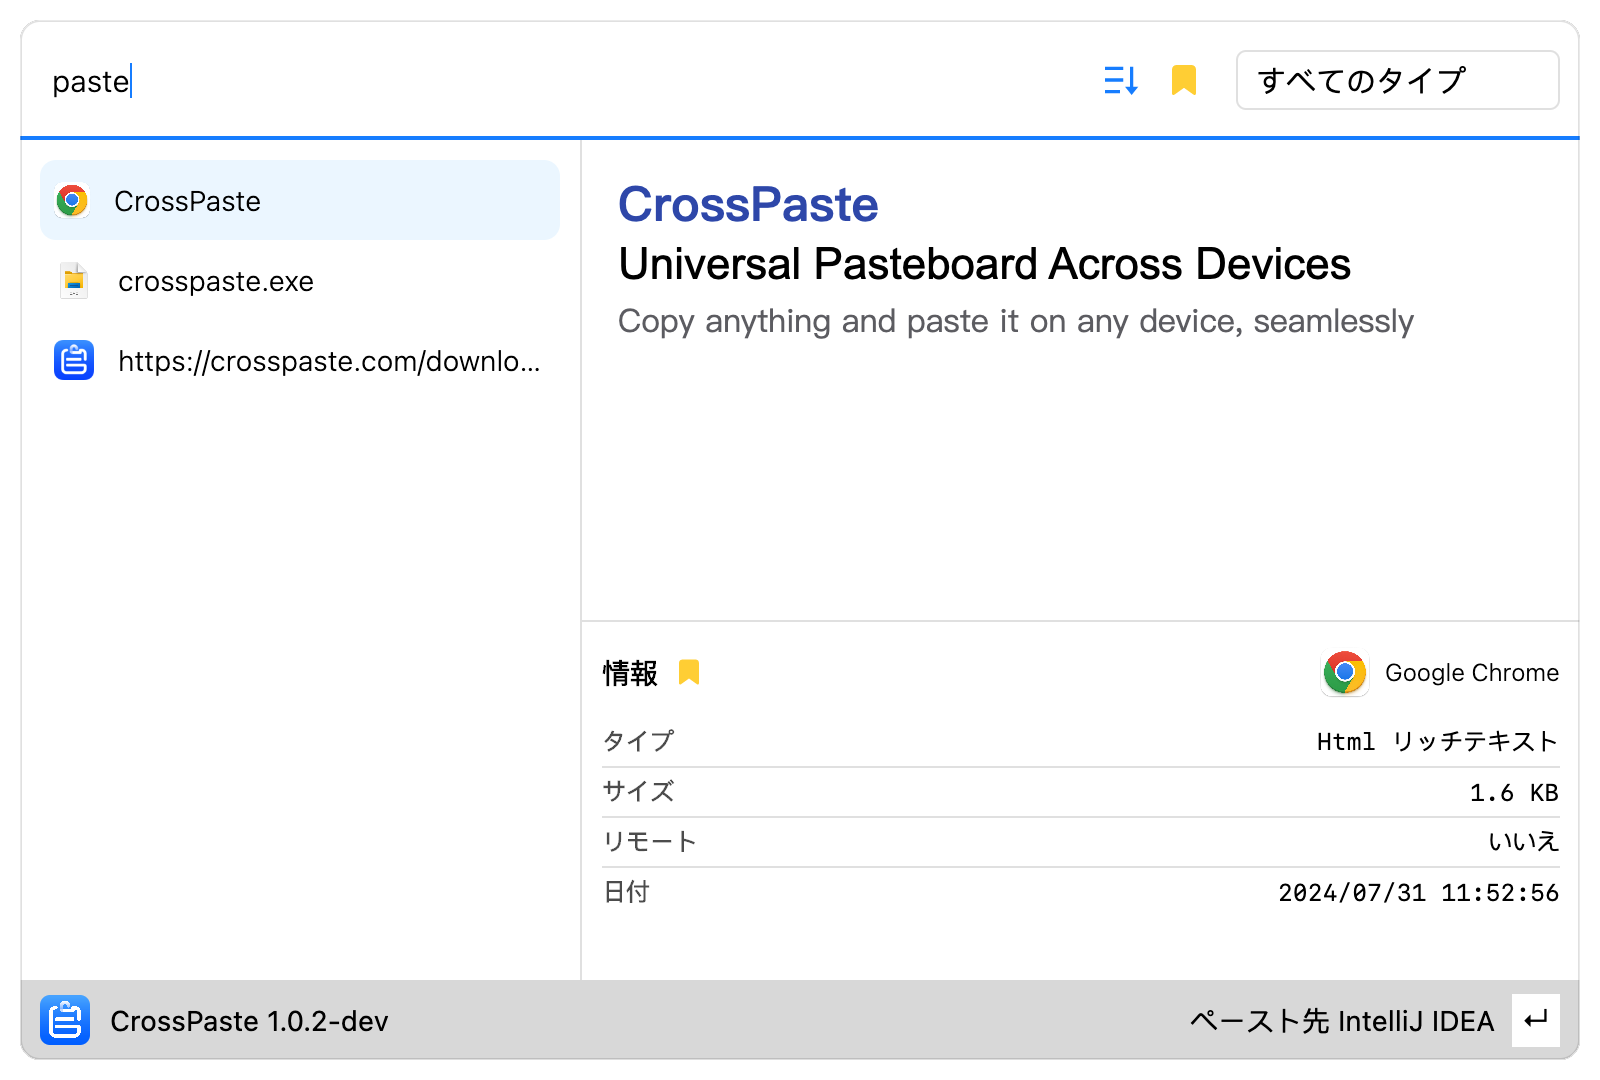Click the Google Chrome source label

[x=1471, y=673]
